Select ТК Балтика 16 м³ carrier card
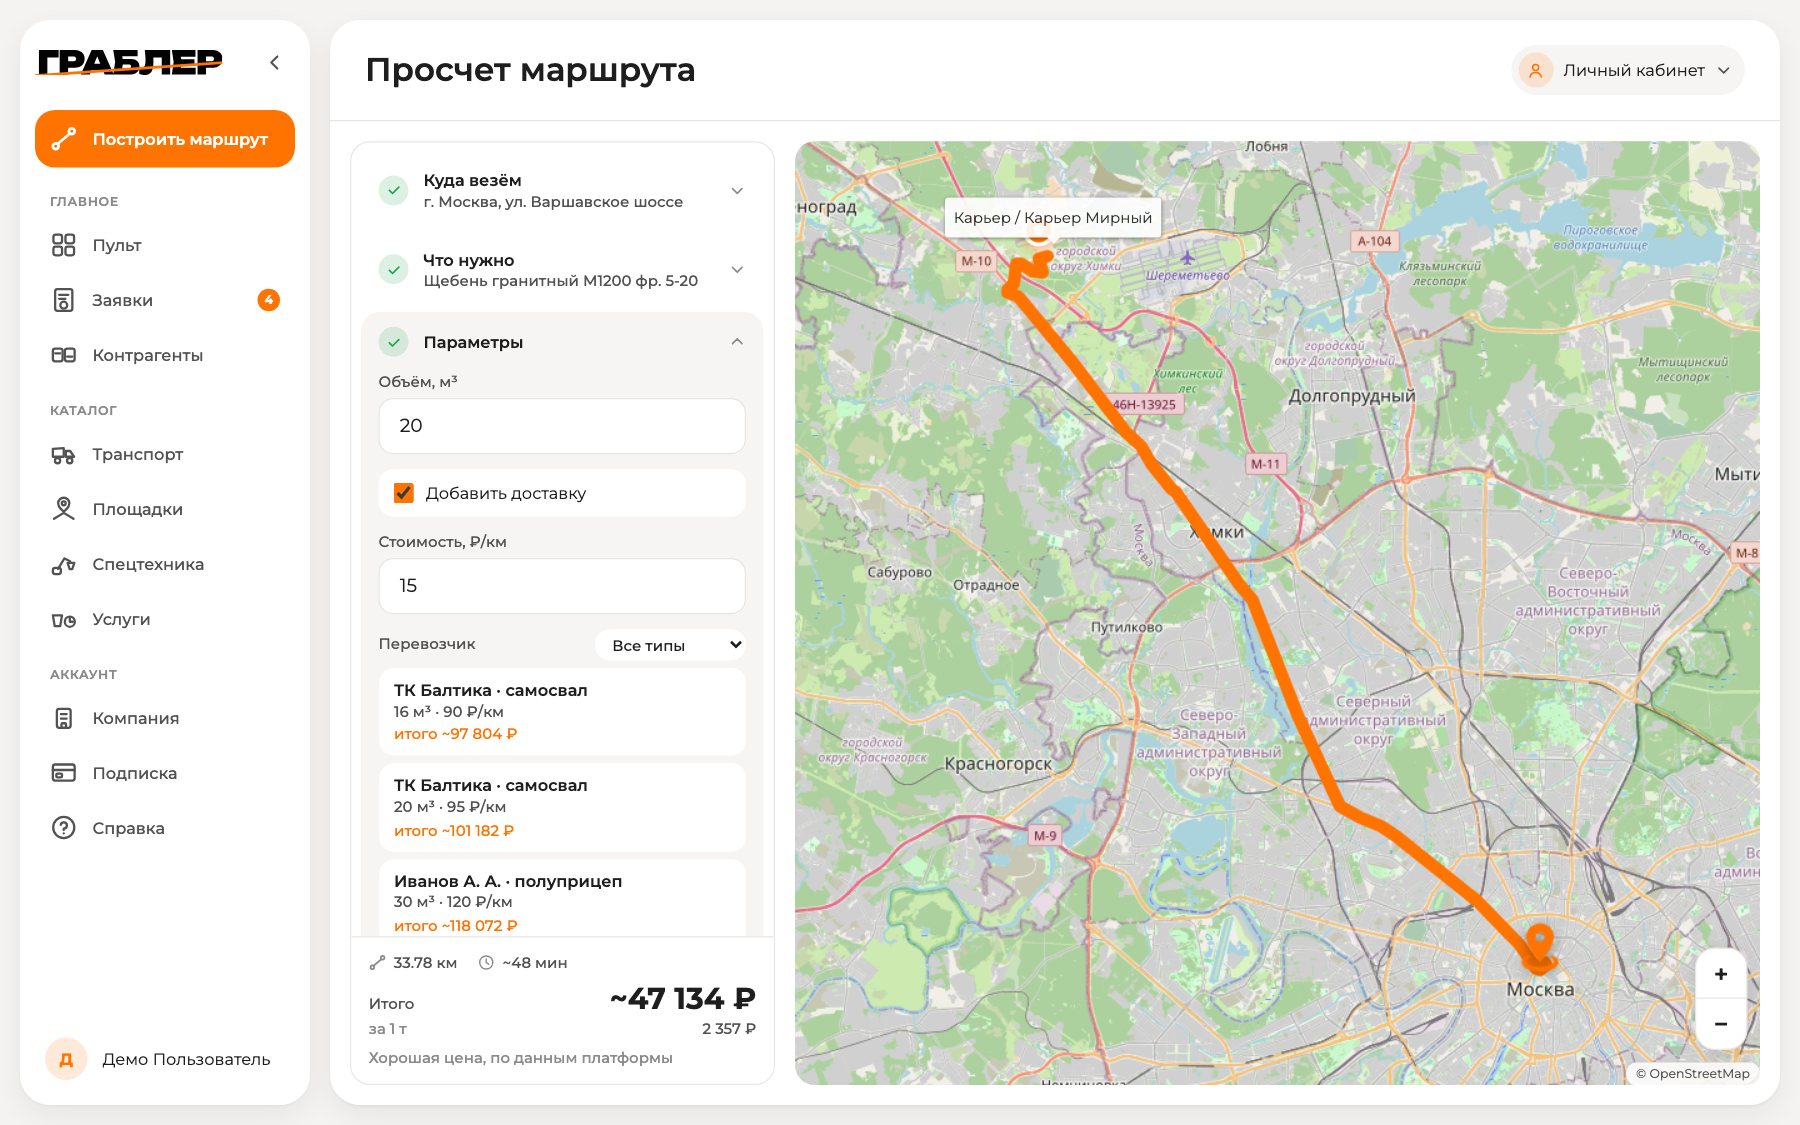The width and height of the screenshot is (1800, 1125). pyautogui.click(x=562, y=712)
